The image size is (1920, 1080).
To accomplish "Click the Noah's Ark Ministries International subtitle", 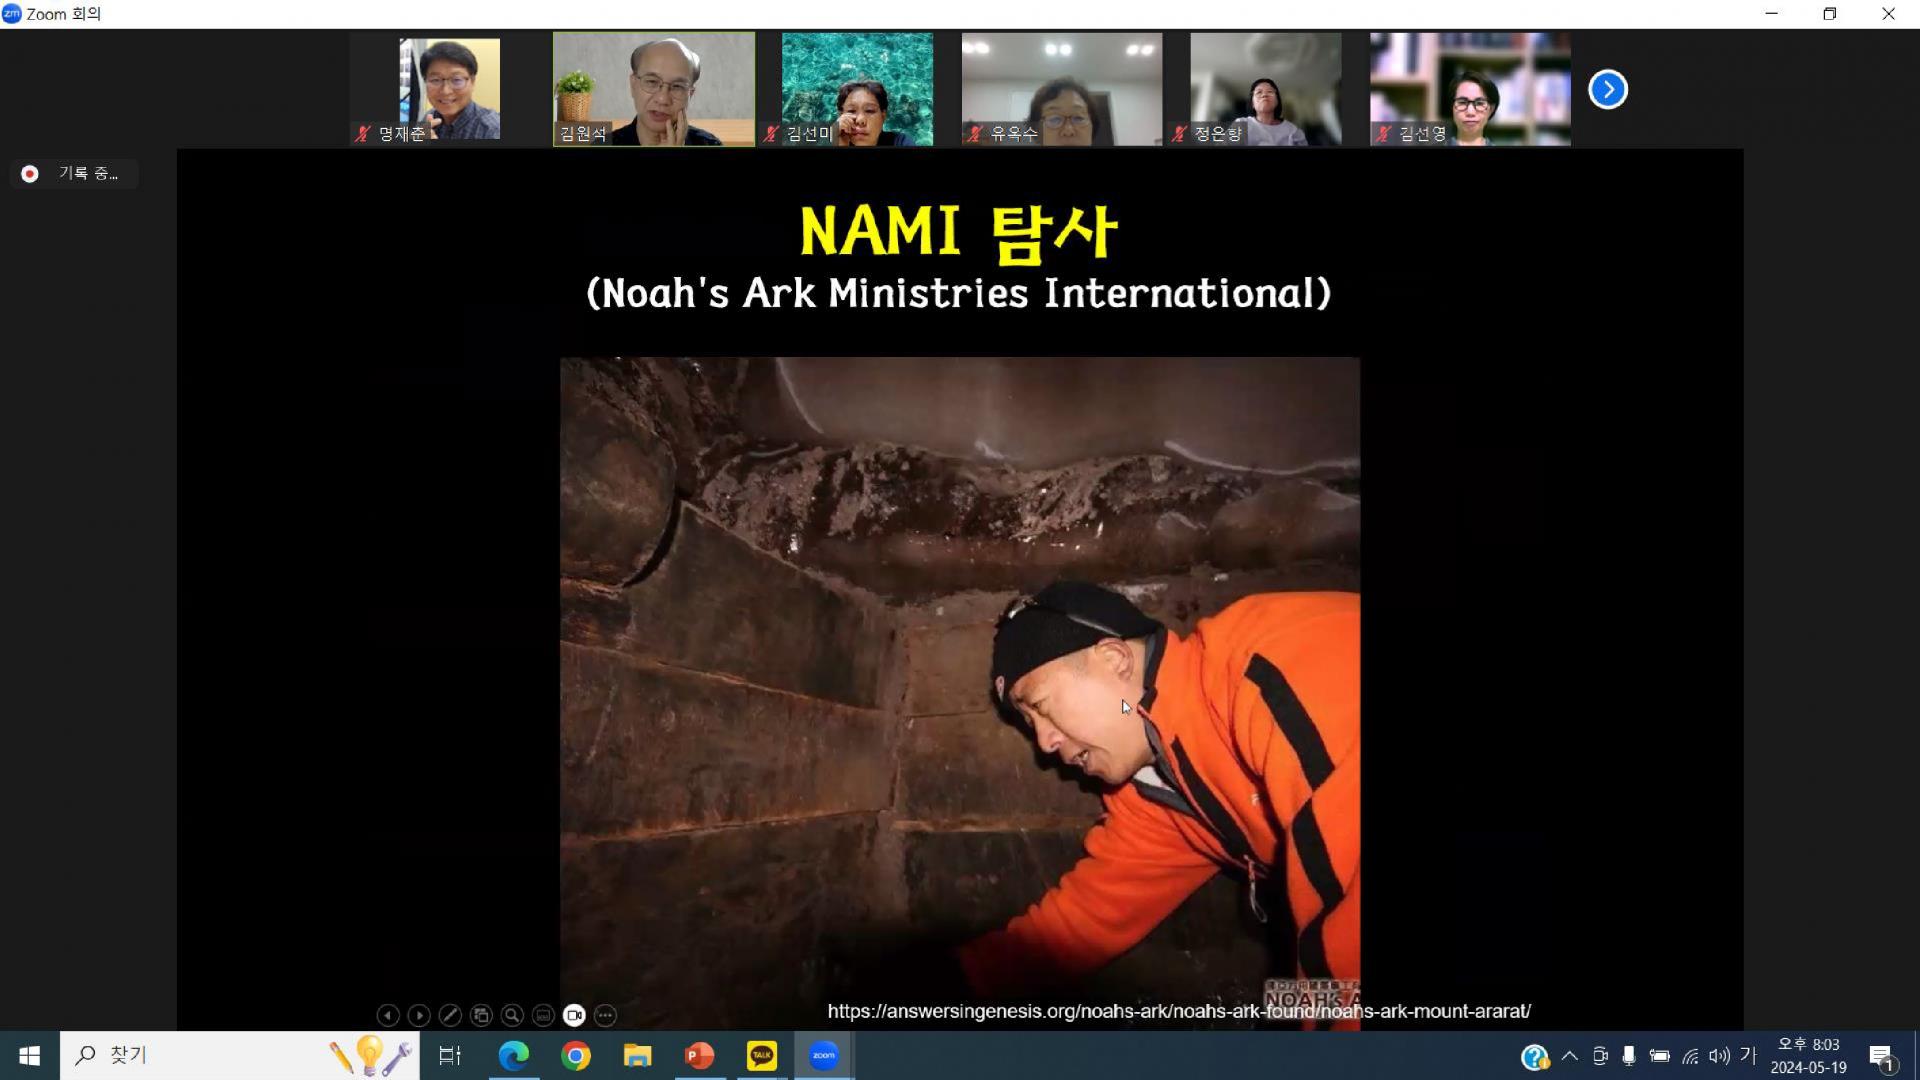I will click(959, 293).
